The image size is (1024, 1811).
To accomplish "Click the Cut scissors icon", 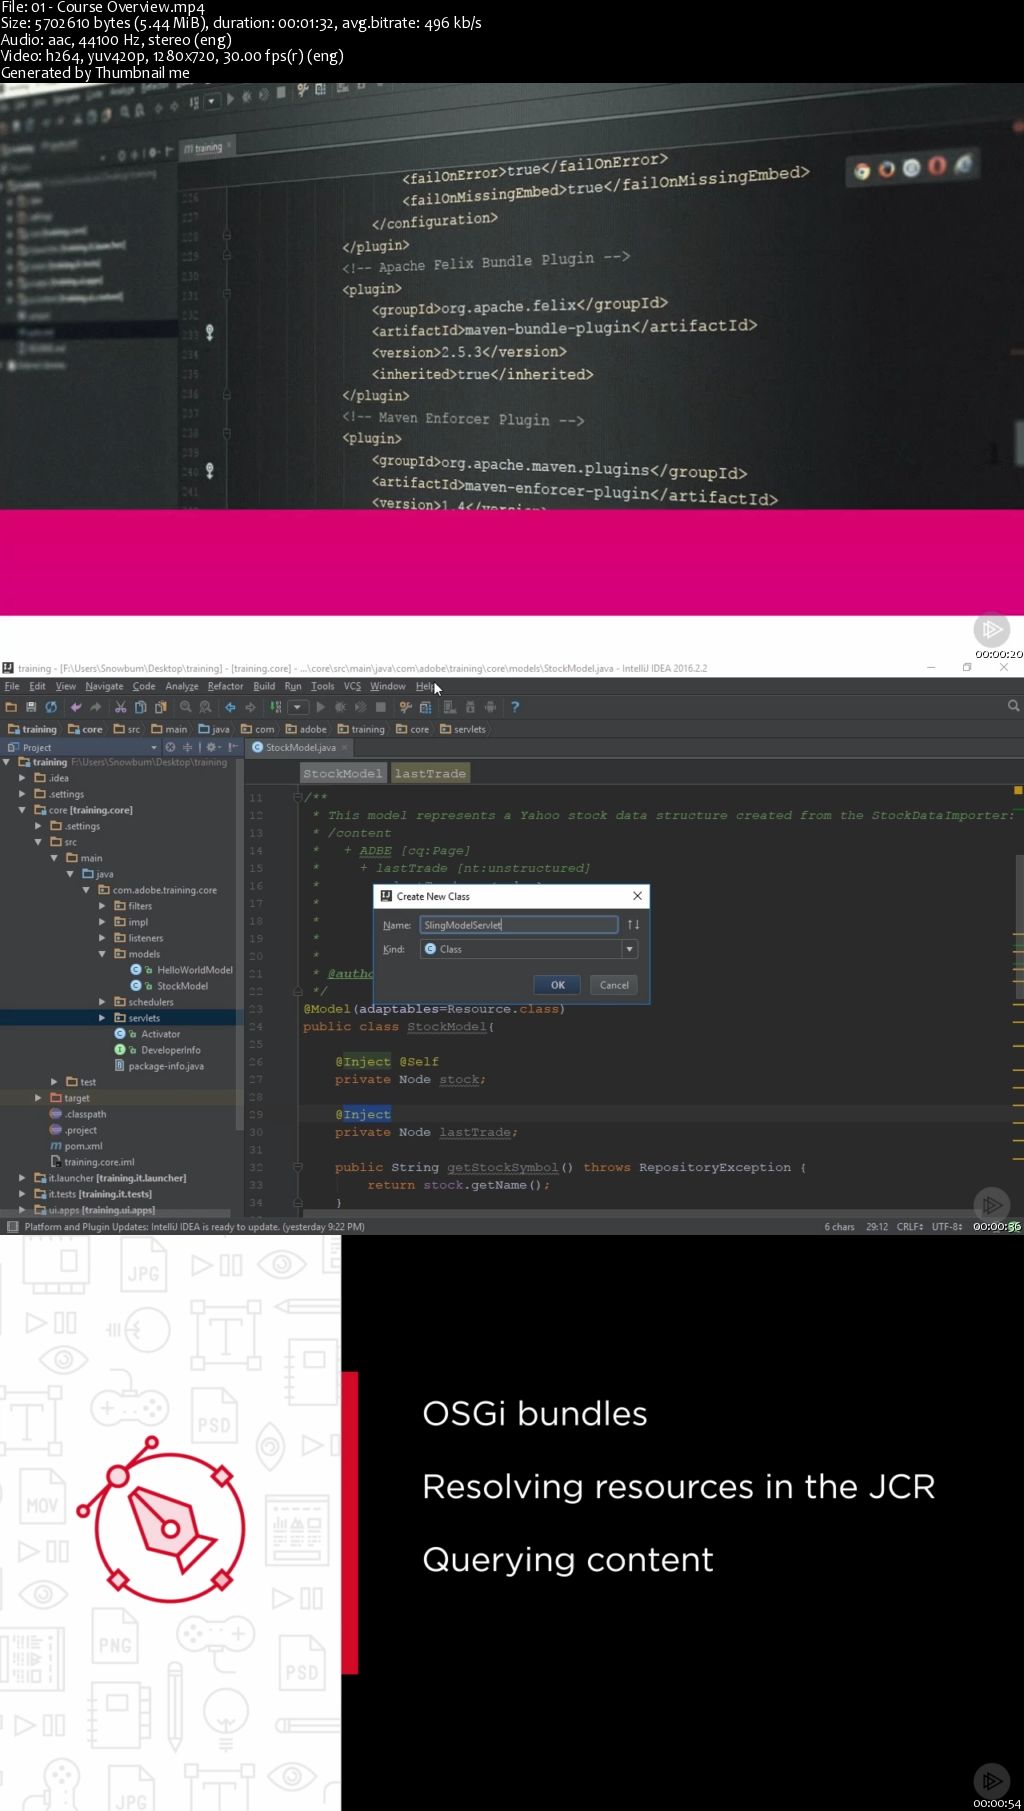I will (x=121, y=707).
